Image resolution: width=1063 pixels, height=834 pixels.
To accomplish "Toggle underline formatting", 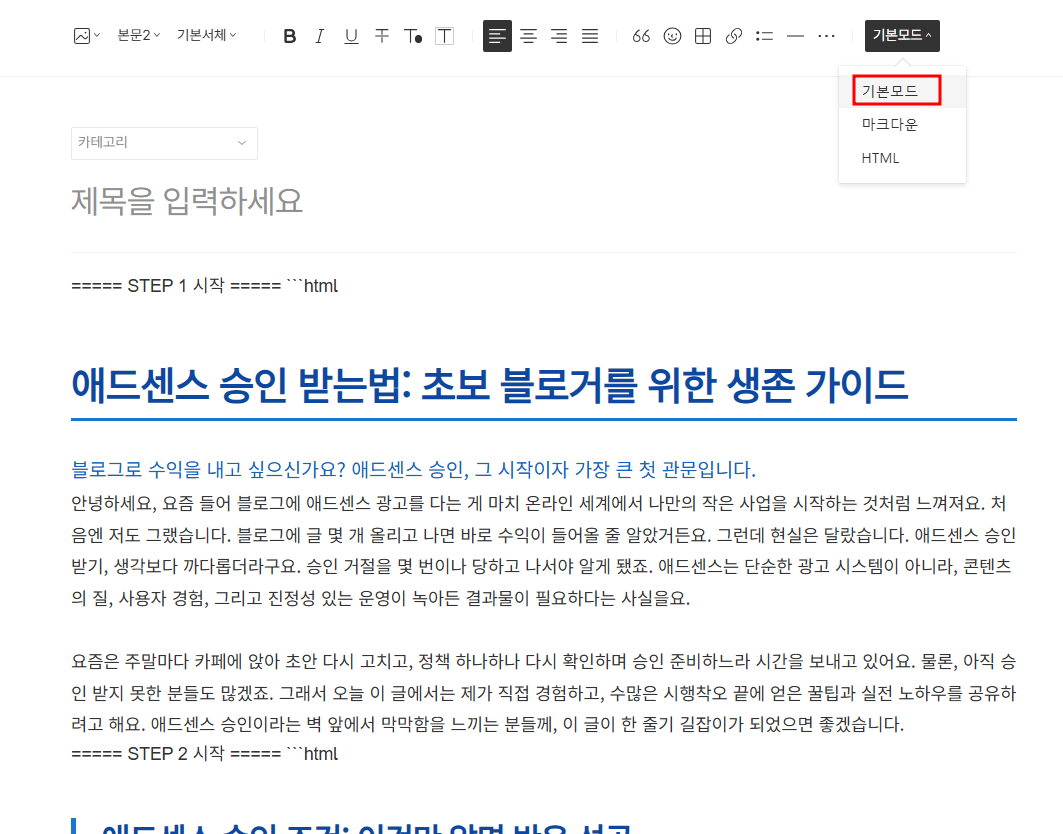I will coord(351,36).
